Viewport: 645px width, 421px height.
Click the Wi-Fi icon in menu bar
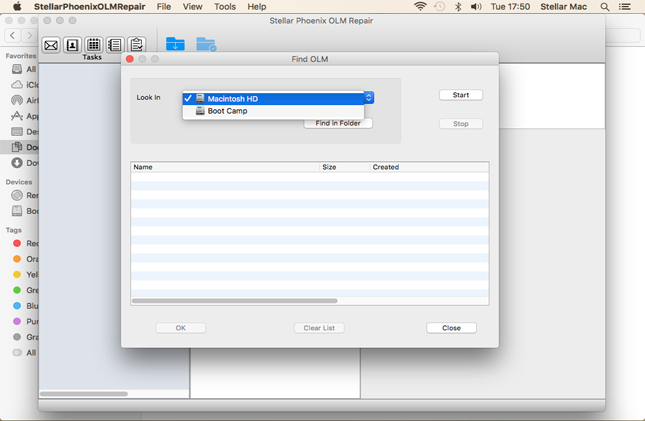pos(420,7)
